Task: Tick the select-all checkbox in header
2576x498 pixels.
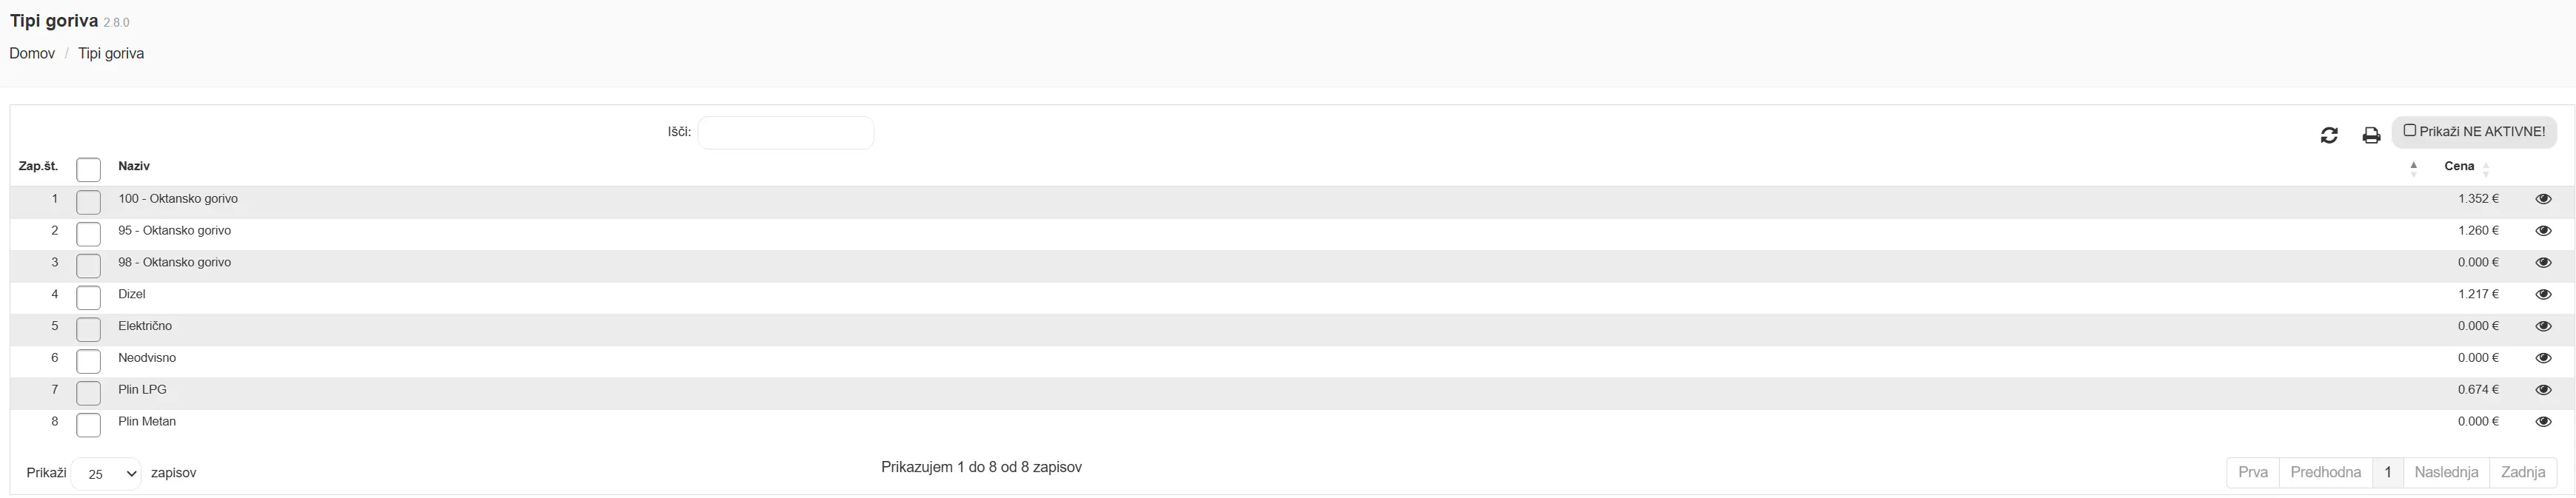Action: pyautogui.click(x=89, y=170)
